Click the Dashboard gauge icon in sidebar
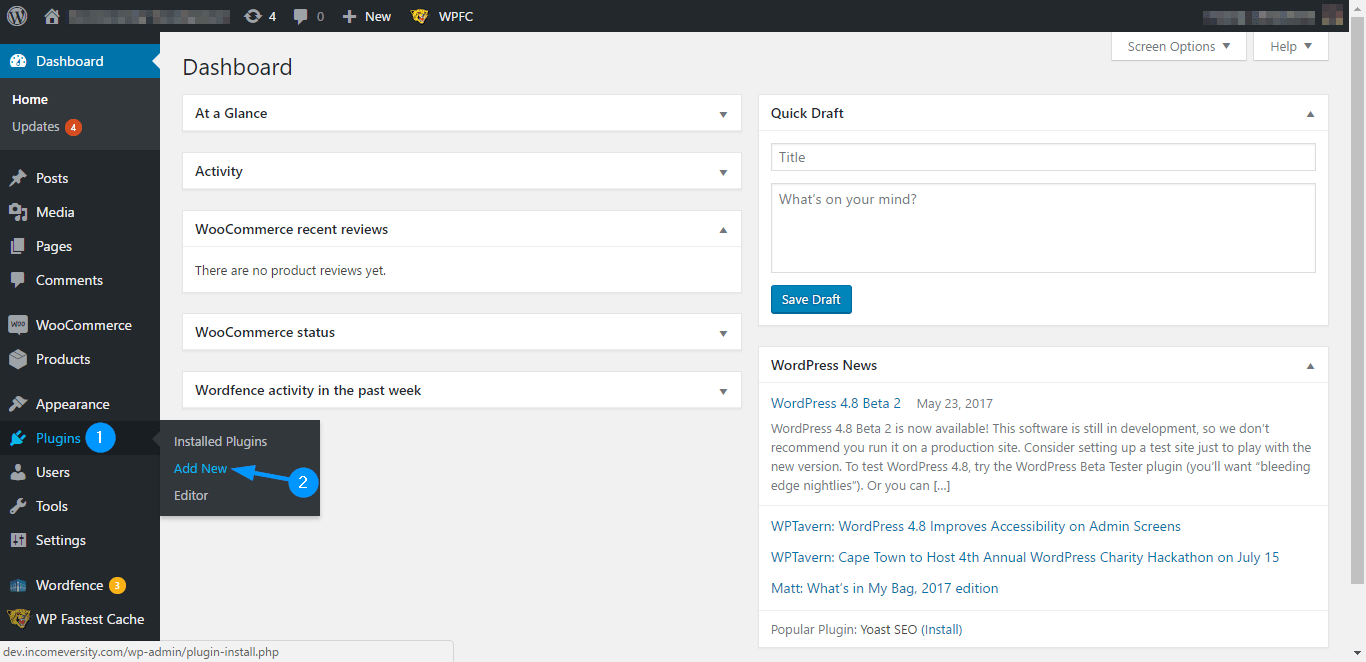Screen dimensions: 1366x662 [18, 61]
